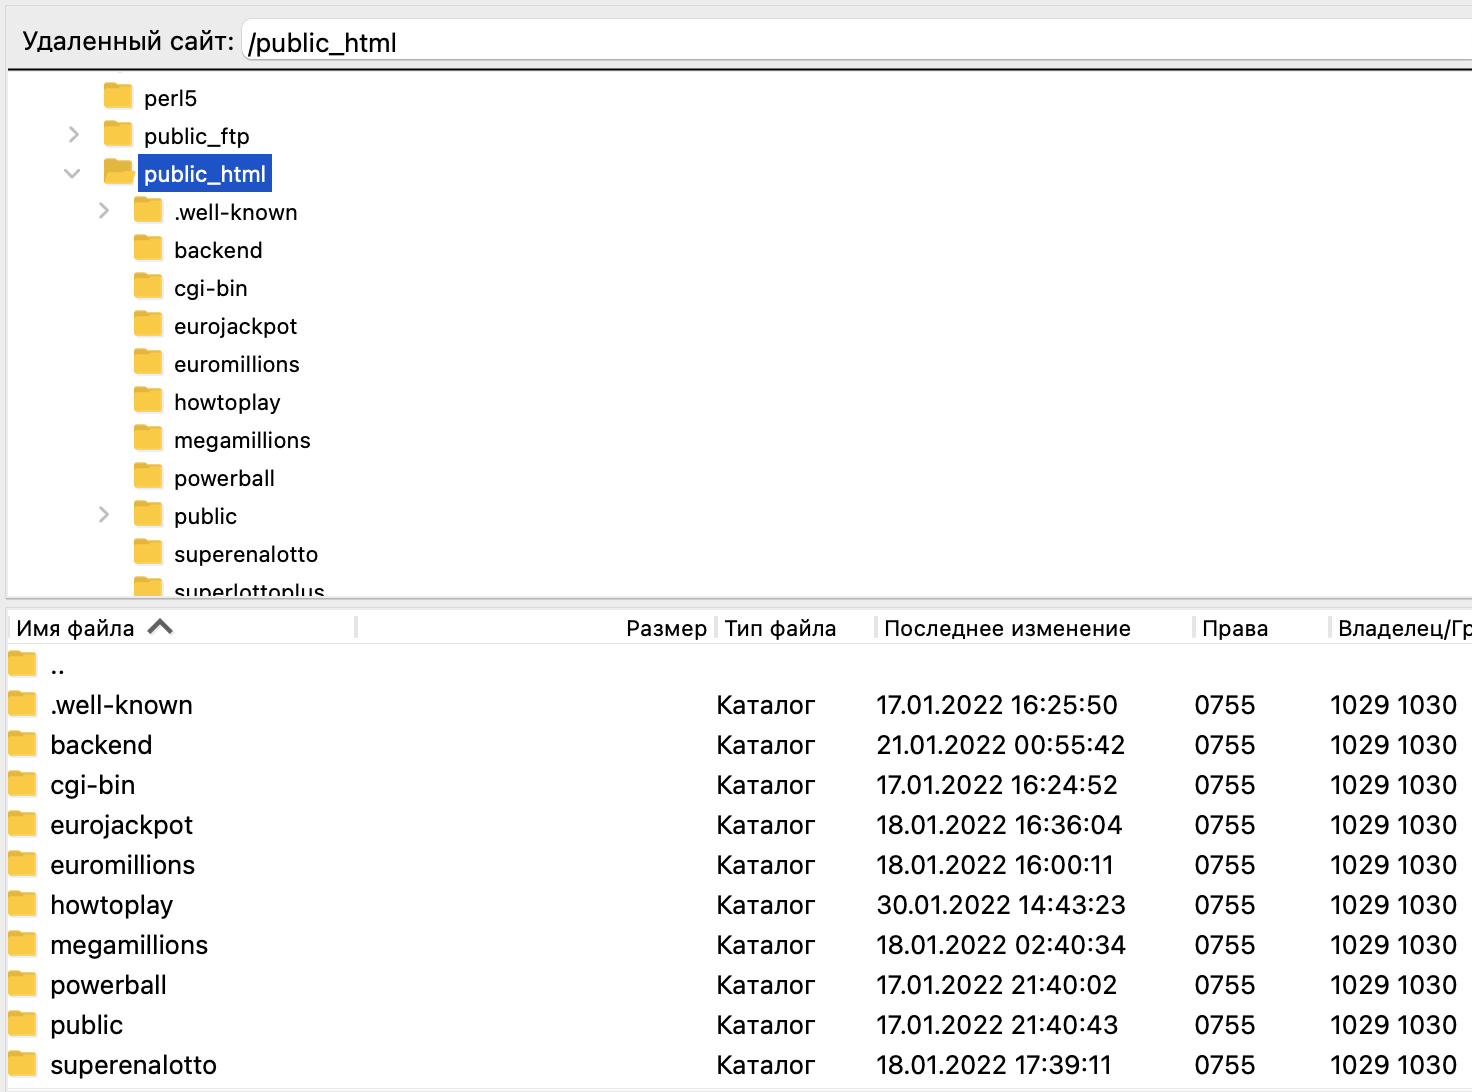The image size is (1472, 1092).
Task: Click eurojackpot folder icon in tree
Action: [148, 324]
